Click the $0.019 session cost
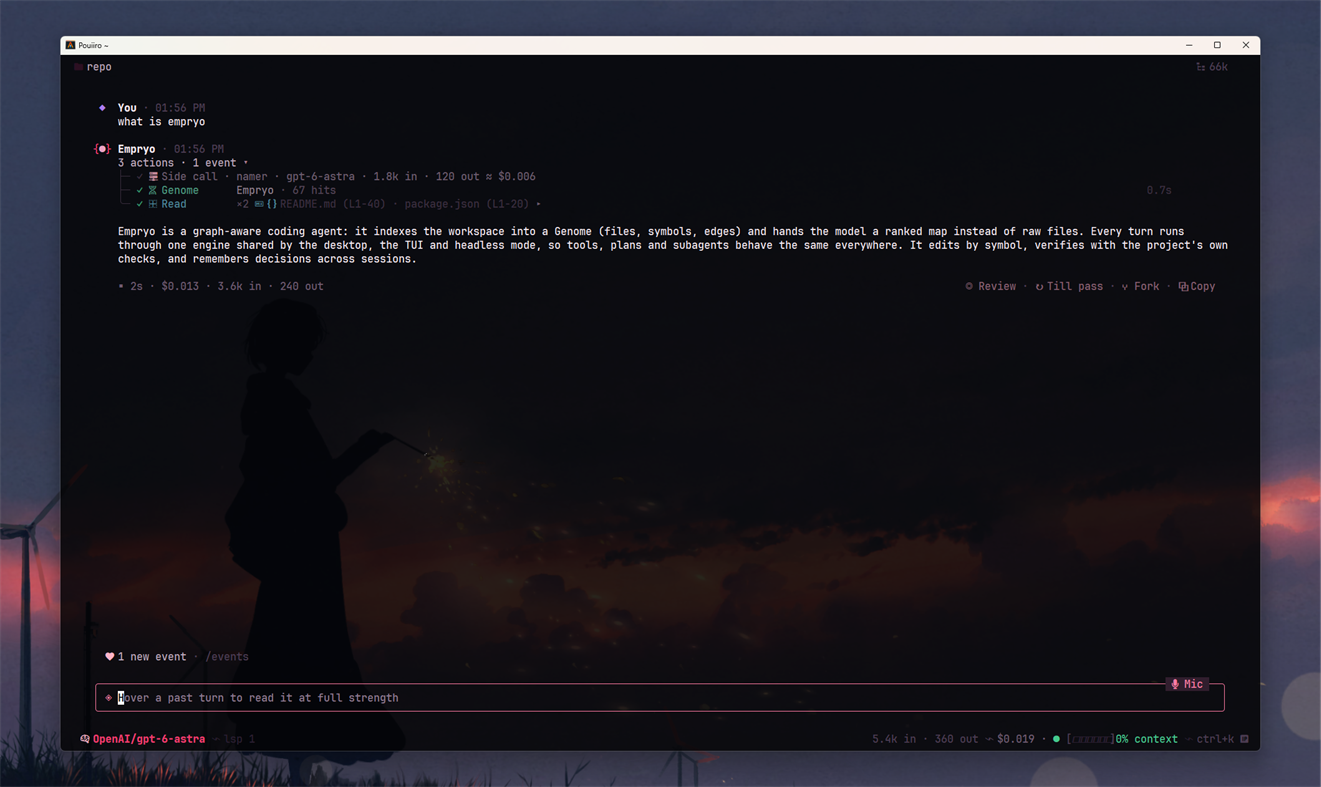Viewport: 1321px width, 787px height. tap(1016, 739)
